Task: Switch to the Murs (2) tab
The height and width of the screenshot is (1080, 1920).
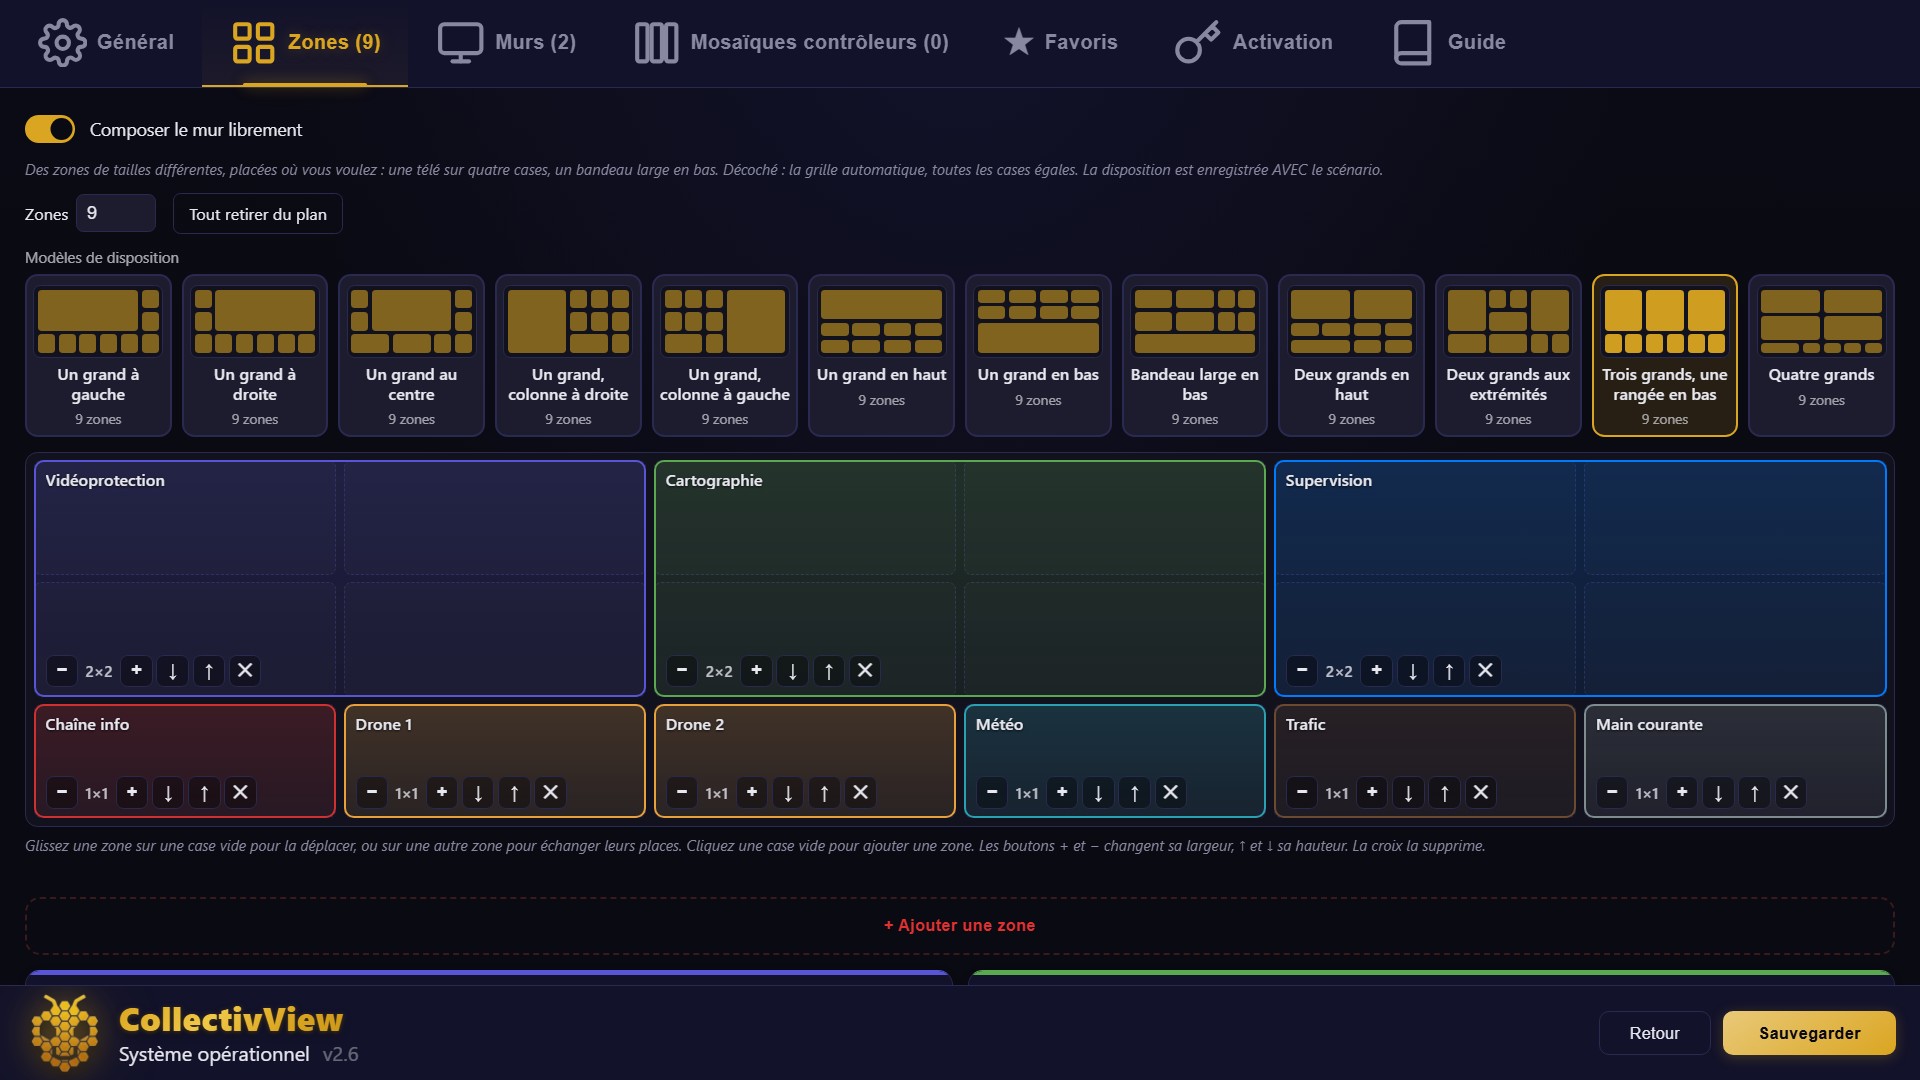Action: click(507, 42)
